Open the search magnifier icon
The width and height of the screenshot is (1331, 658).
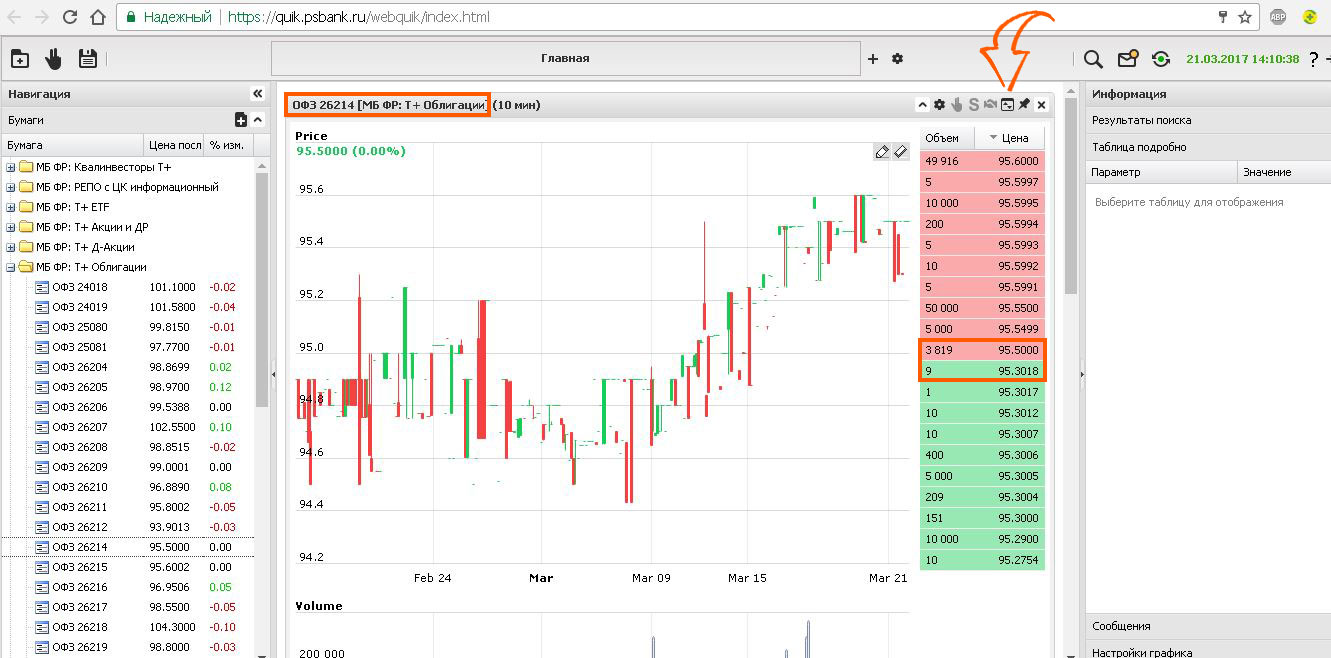click(1093, 59)
